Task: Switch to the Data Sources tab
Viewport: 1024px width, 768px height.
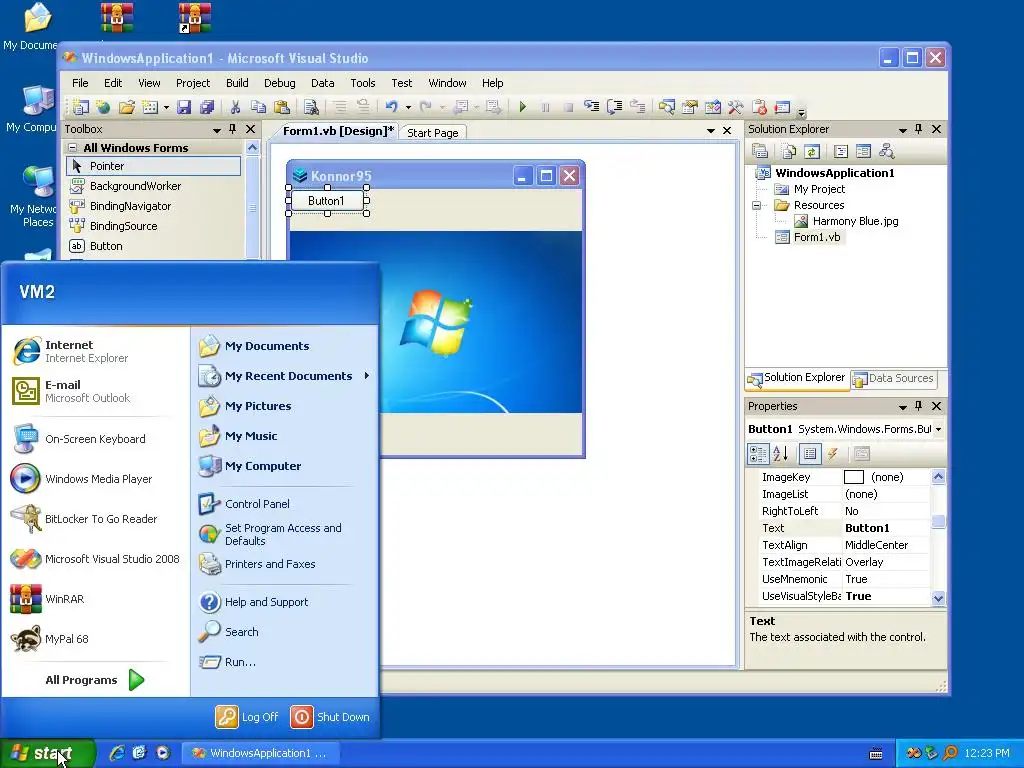Action: point(893,378)
